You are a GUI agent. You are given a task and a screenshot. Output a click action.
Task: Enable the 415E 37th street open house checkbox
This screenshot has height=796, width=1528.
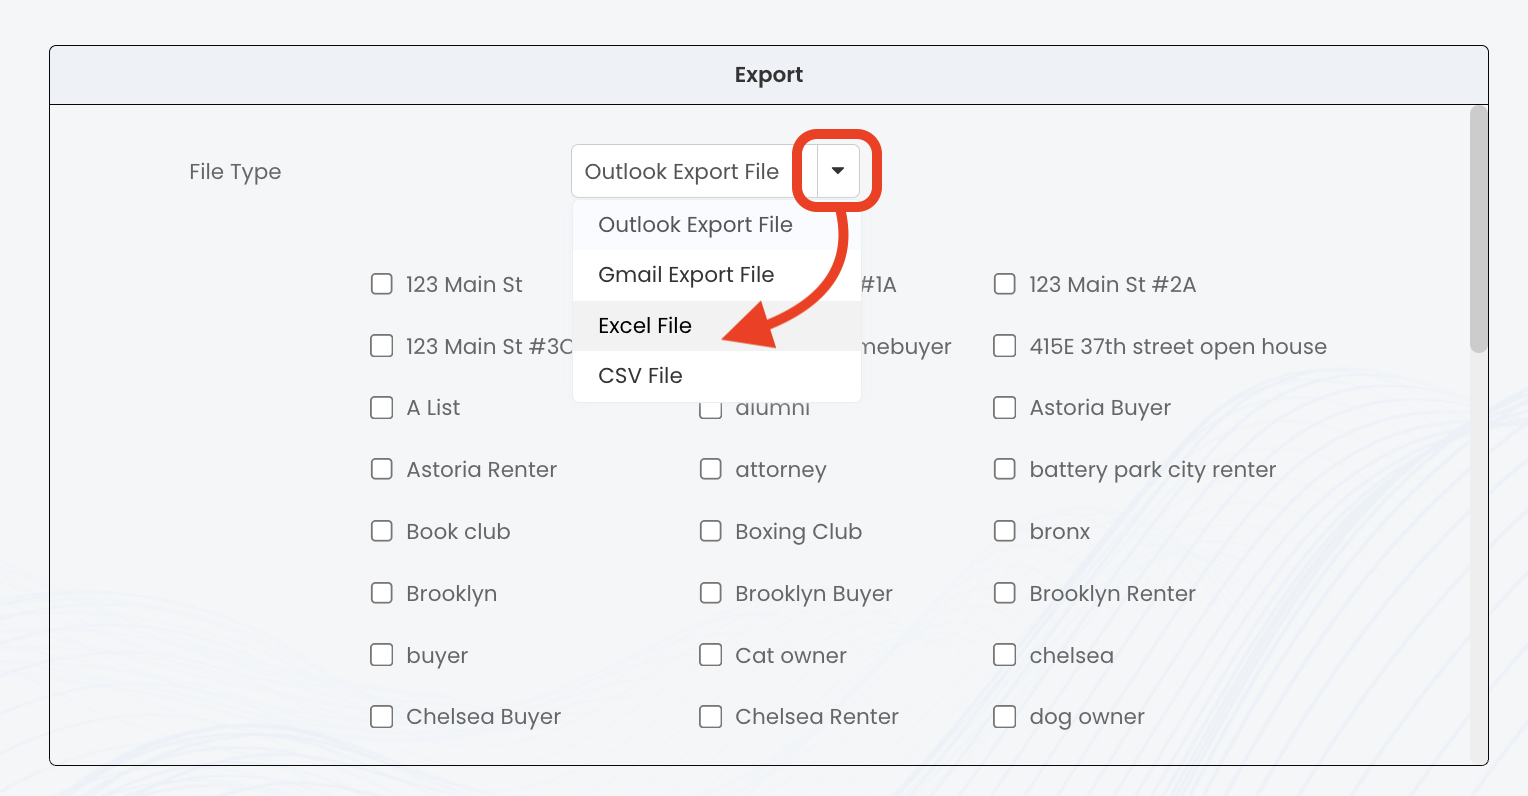1005,347
